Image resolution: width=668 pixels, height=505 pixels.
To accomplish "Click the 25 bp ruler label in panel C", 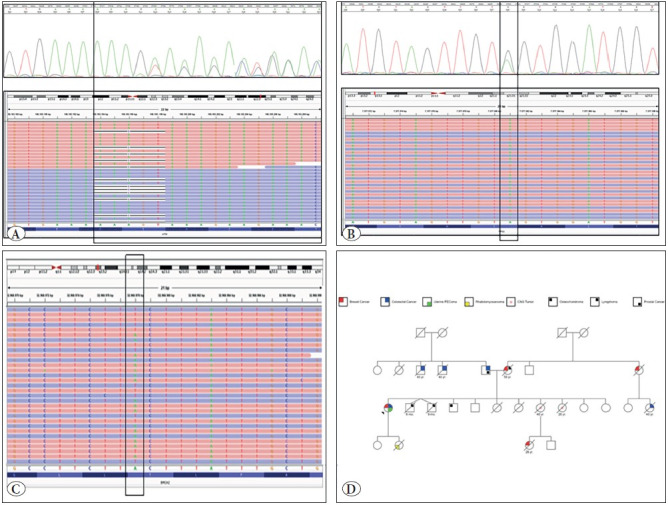I will coord(165,288).
